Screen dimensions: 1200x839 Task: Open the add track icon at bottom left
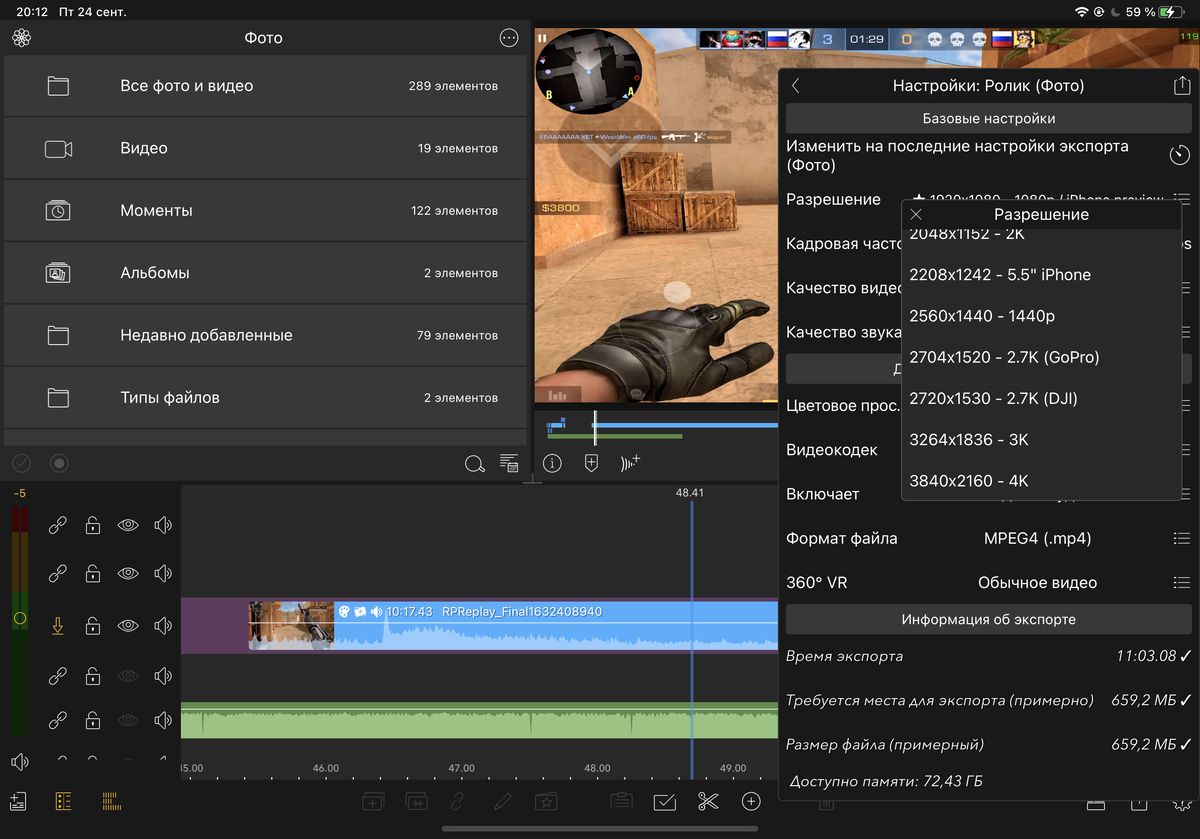coord(18,802)
